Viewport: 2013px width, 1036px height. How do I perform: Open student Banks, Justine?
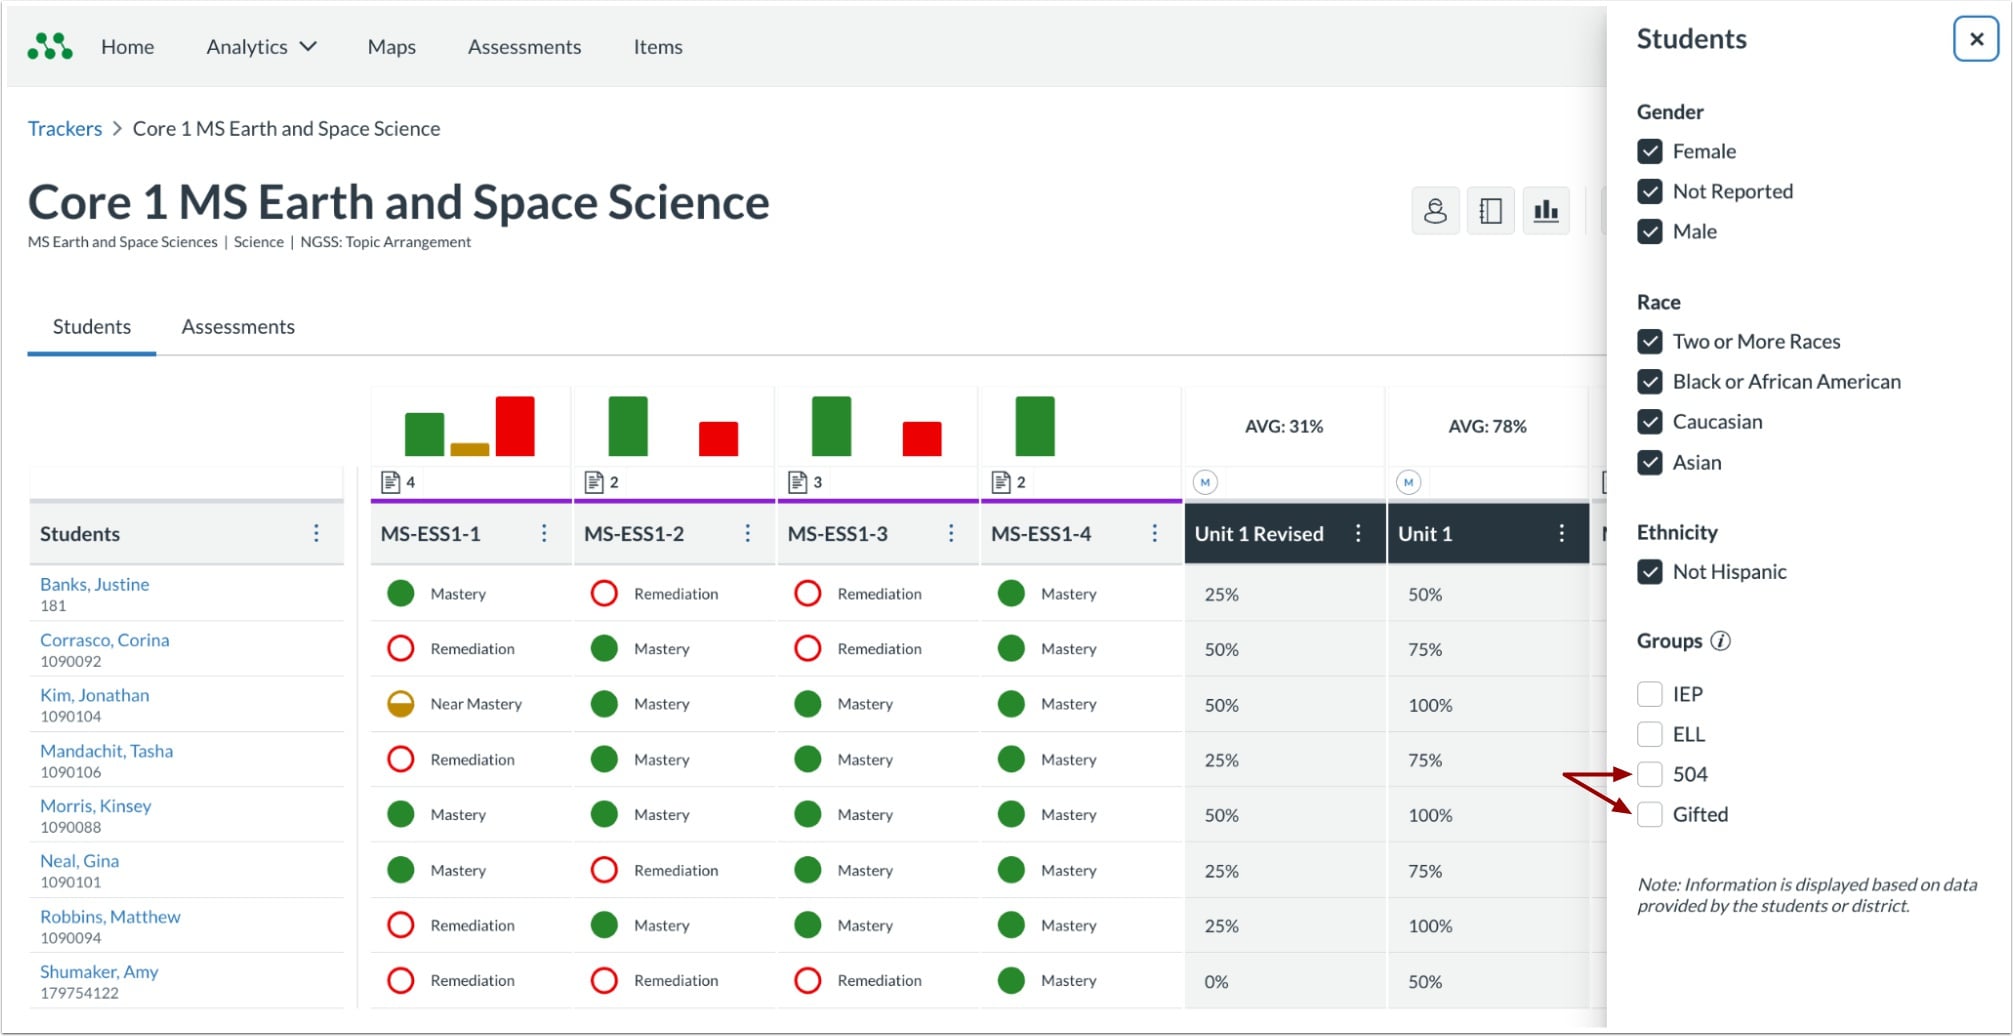tap(94, 584)
